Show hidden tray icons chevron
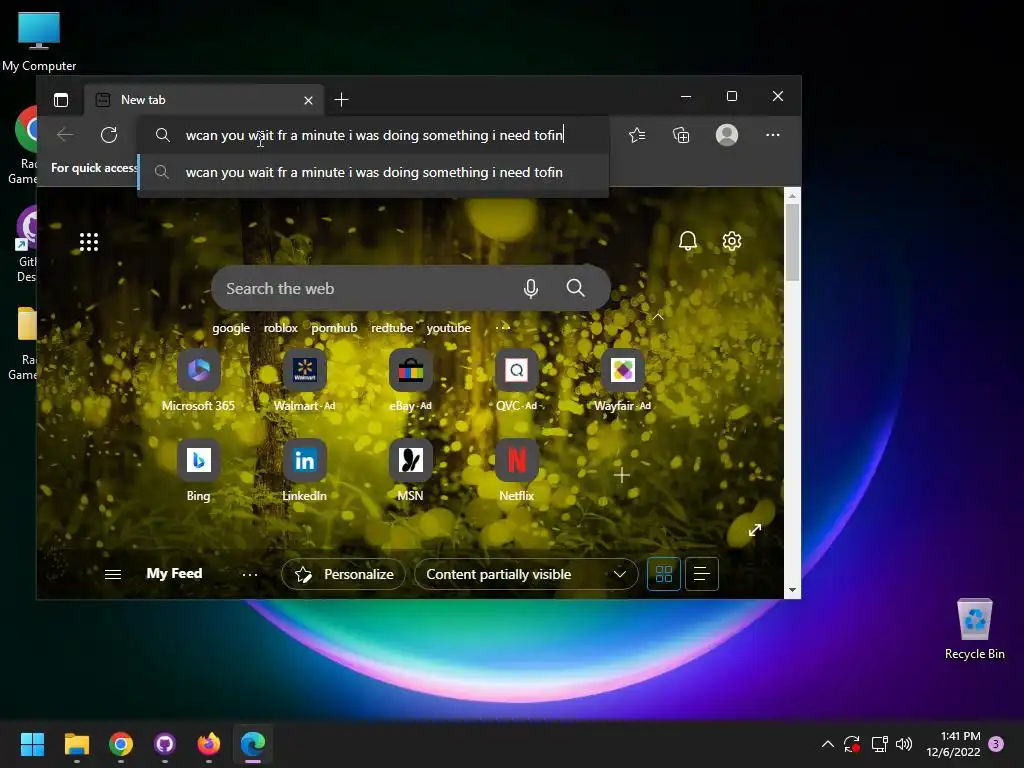This screenshot has height=768, width=1024. click(x=827, y=744)
